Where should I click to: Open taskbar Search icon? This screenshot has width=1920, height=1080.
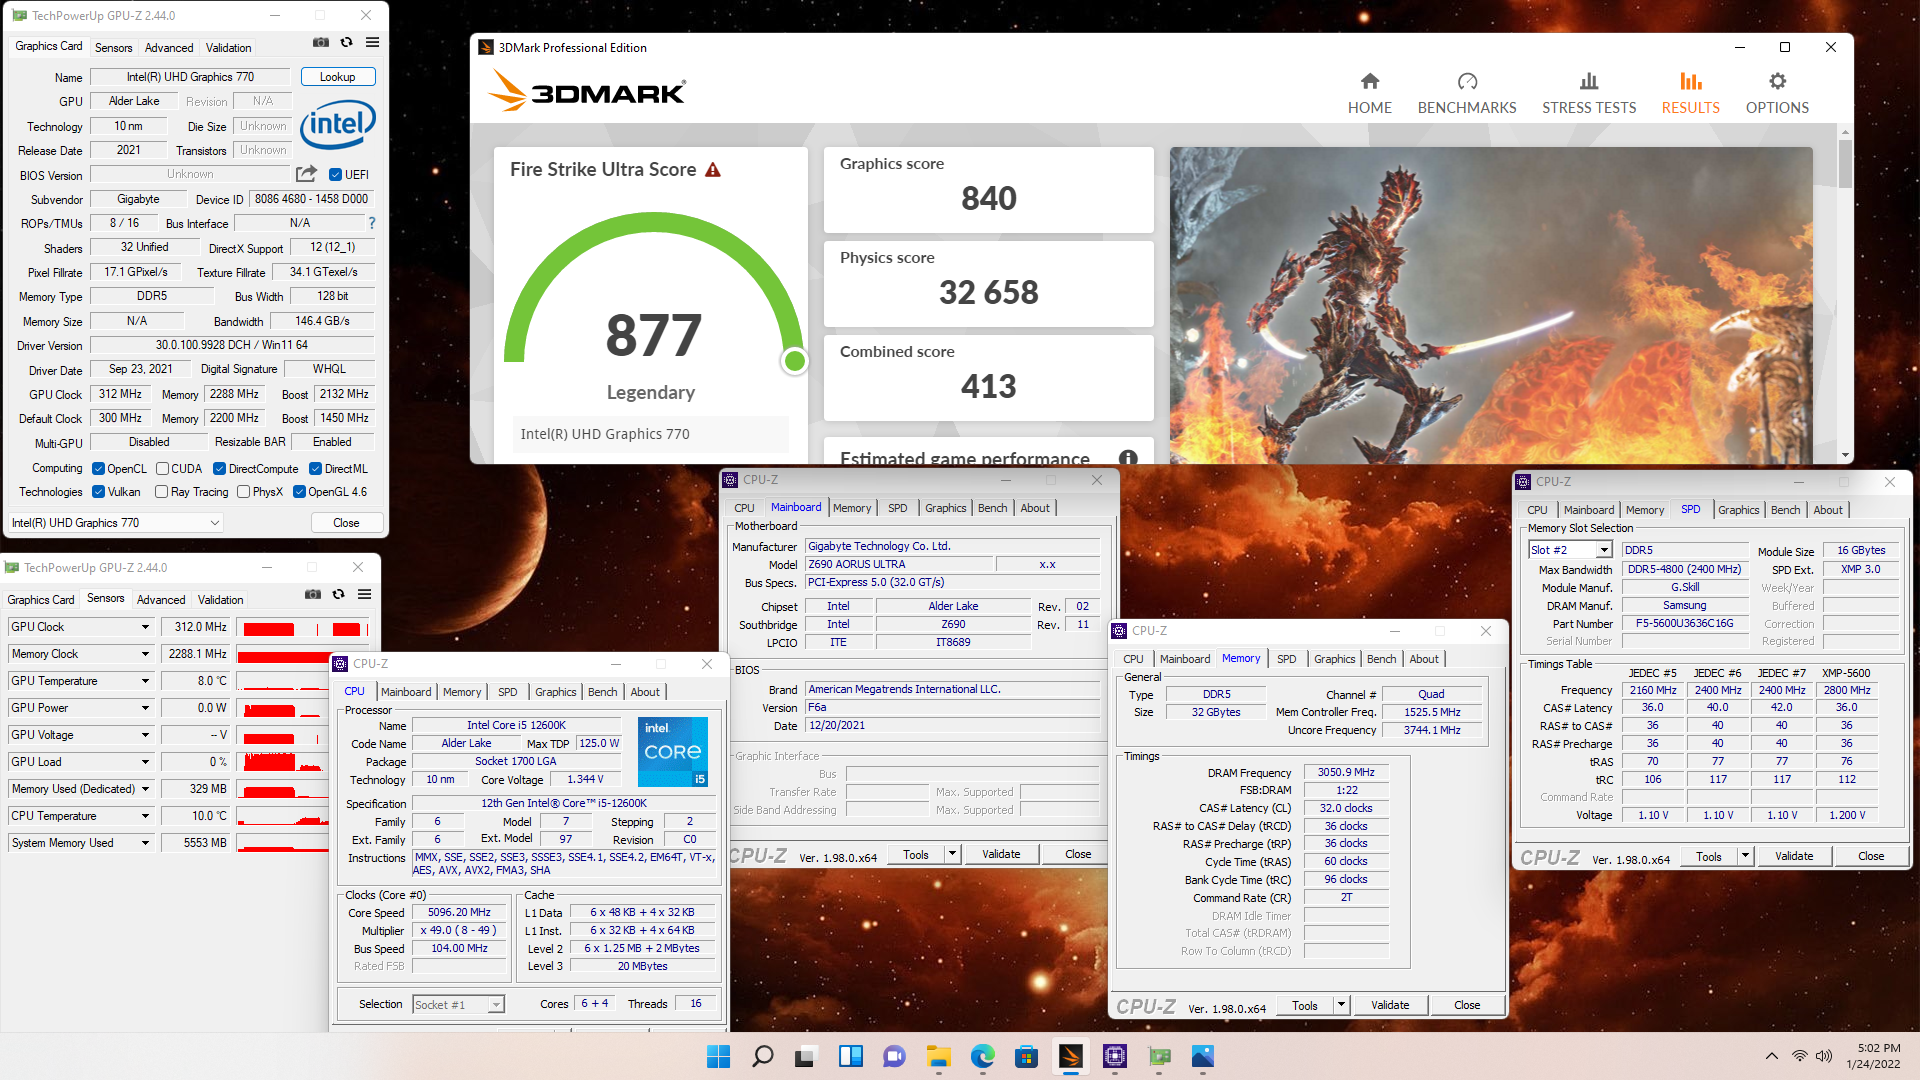click(762, 1056)
